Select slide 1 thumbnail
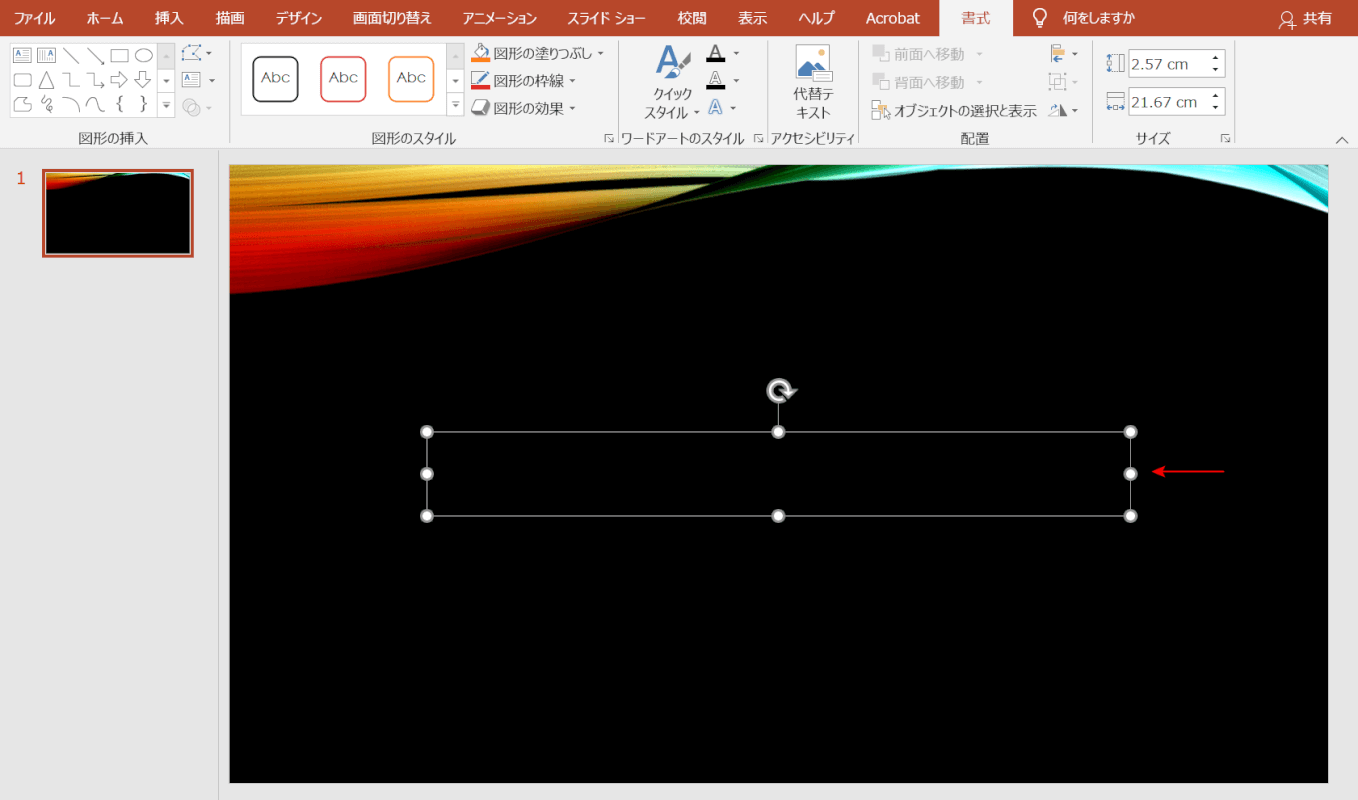 (x=118, y=213)
